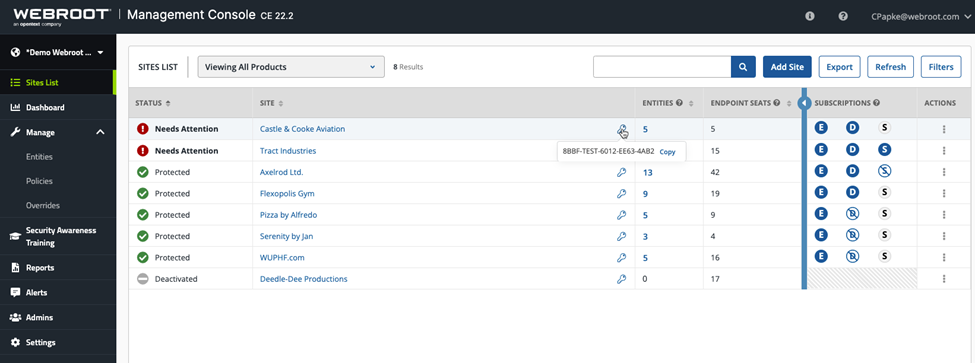The height and width of the screenshot is (363, 975).
Task: Click the Export button
Action: [839, 67]
